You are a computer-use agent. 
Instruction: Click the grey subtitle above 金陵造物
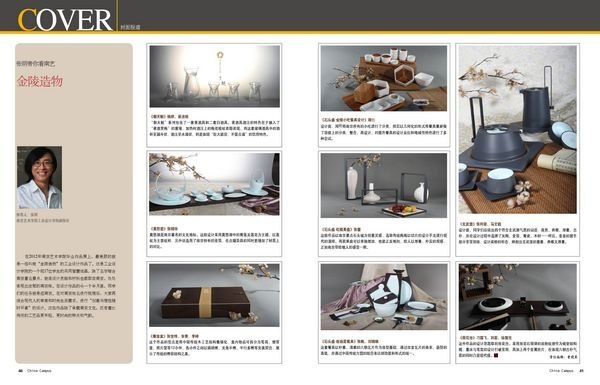[x=36, y=64]
